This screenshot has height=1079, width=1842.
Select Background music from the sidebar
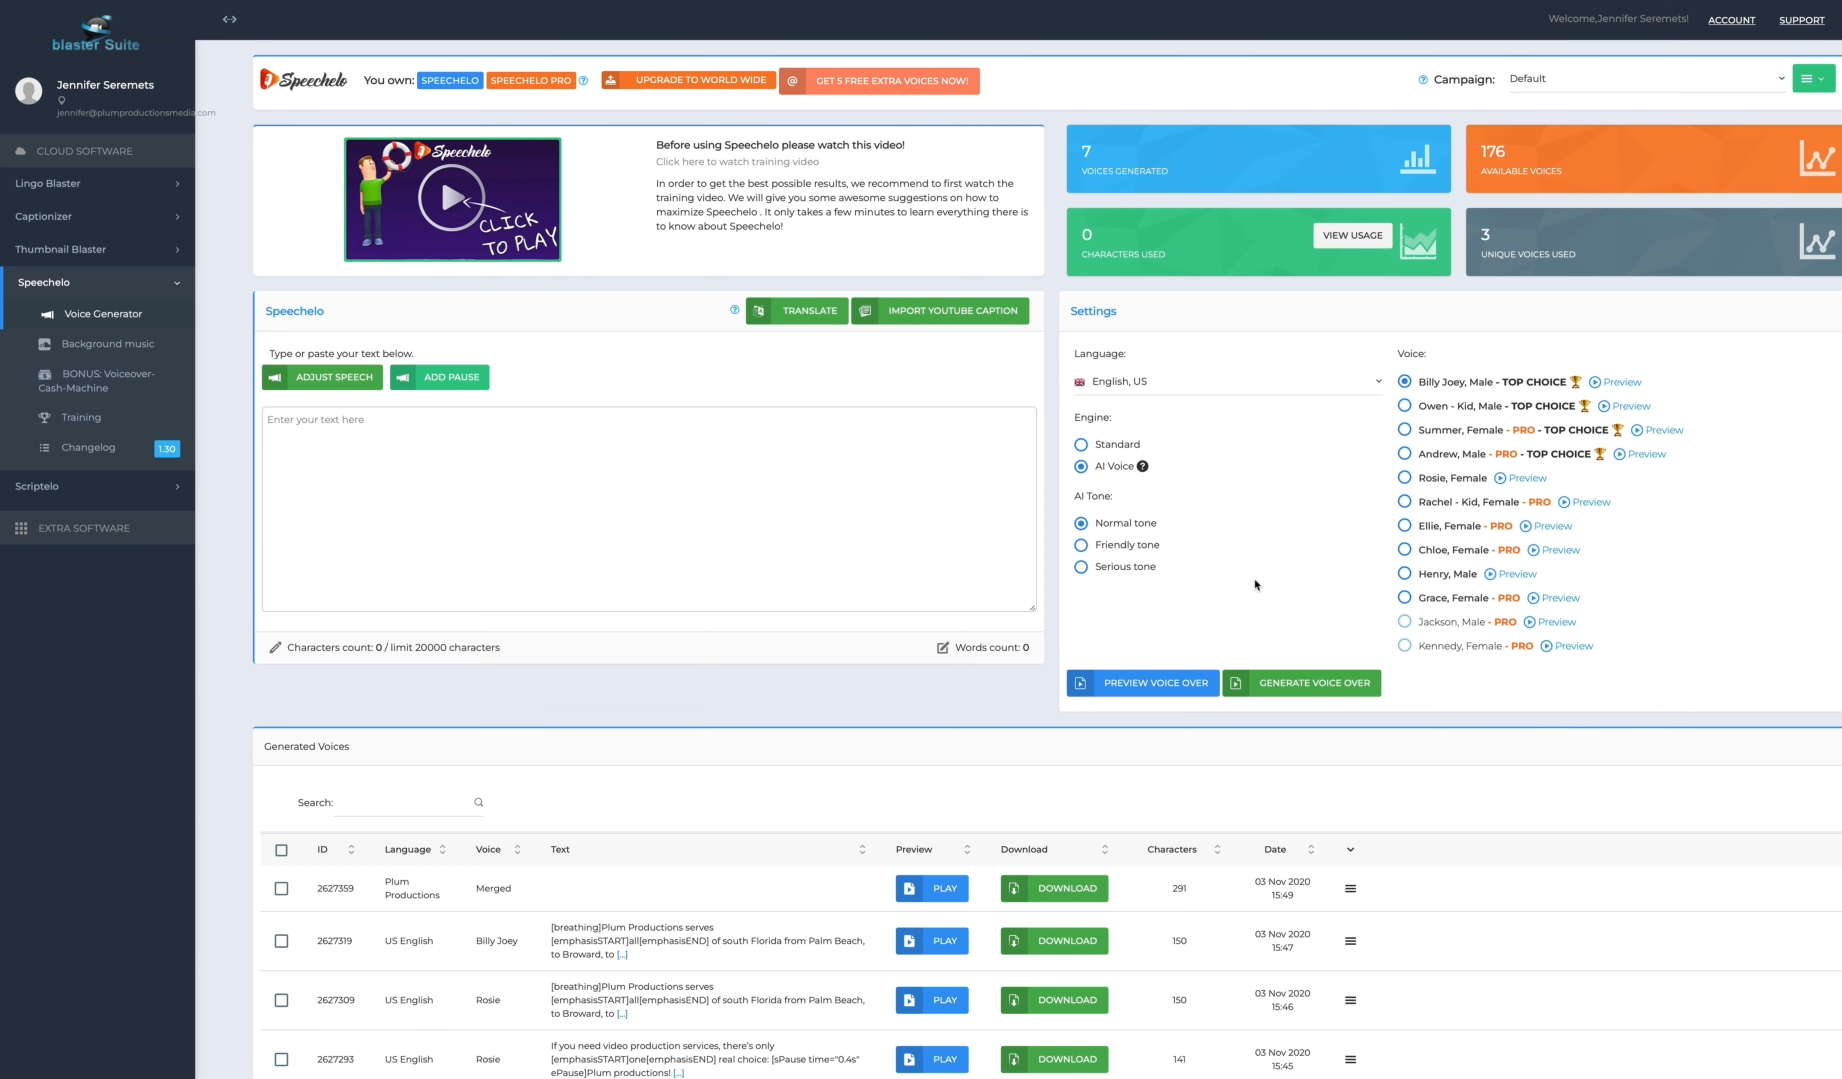tap(108, 343)
